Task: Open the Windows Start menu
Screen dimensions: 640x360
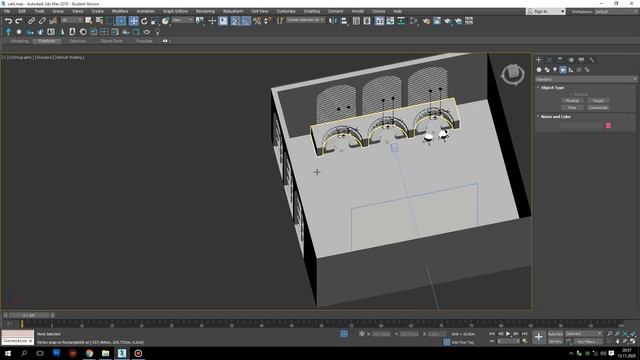Action: [x=8, y=353]
